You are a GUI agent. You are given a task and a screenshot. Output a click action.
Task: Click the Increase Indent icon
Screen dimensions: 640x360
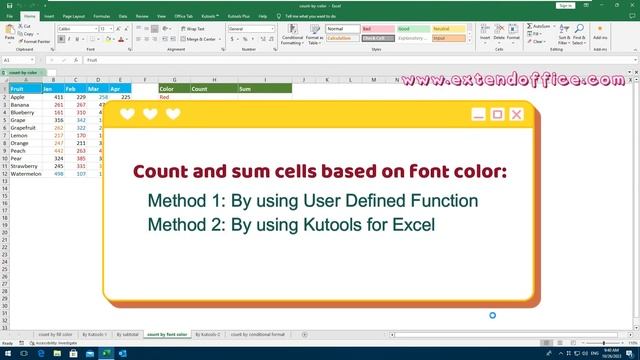point(173,39)
